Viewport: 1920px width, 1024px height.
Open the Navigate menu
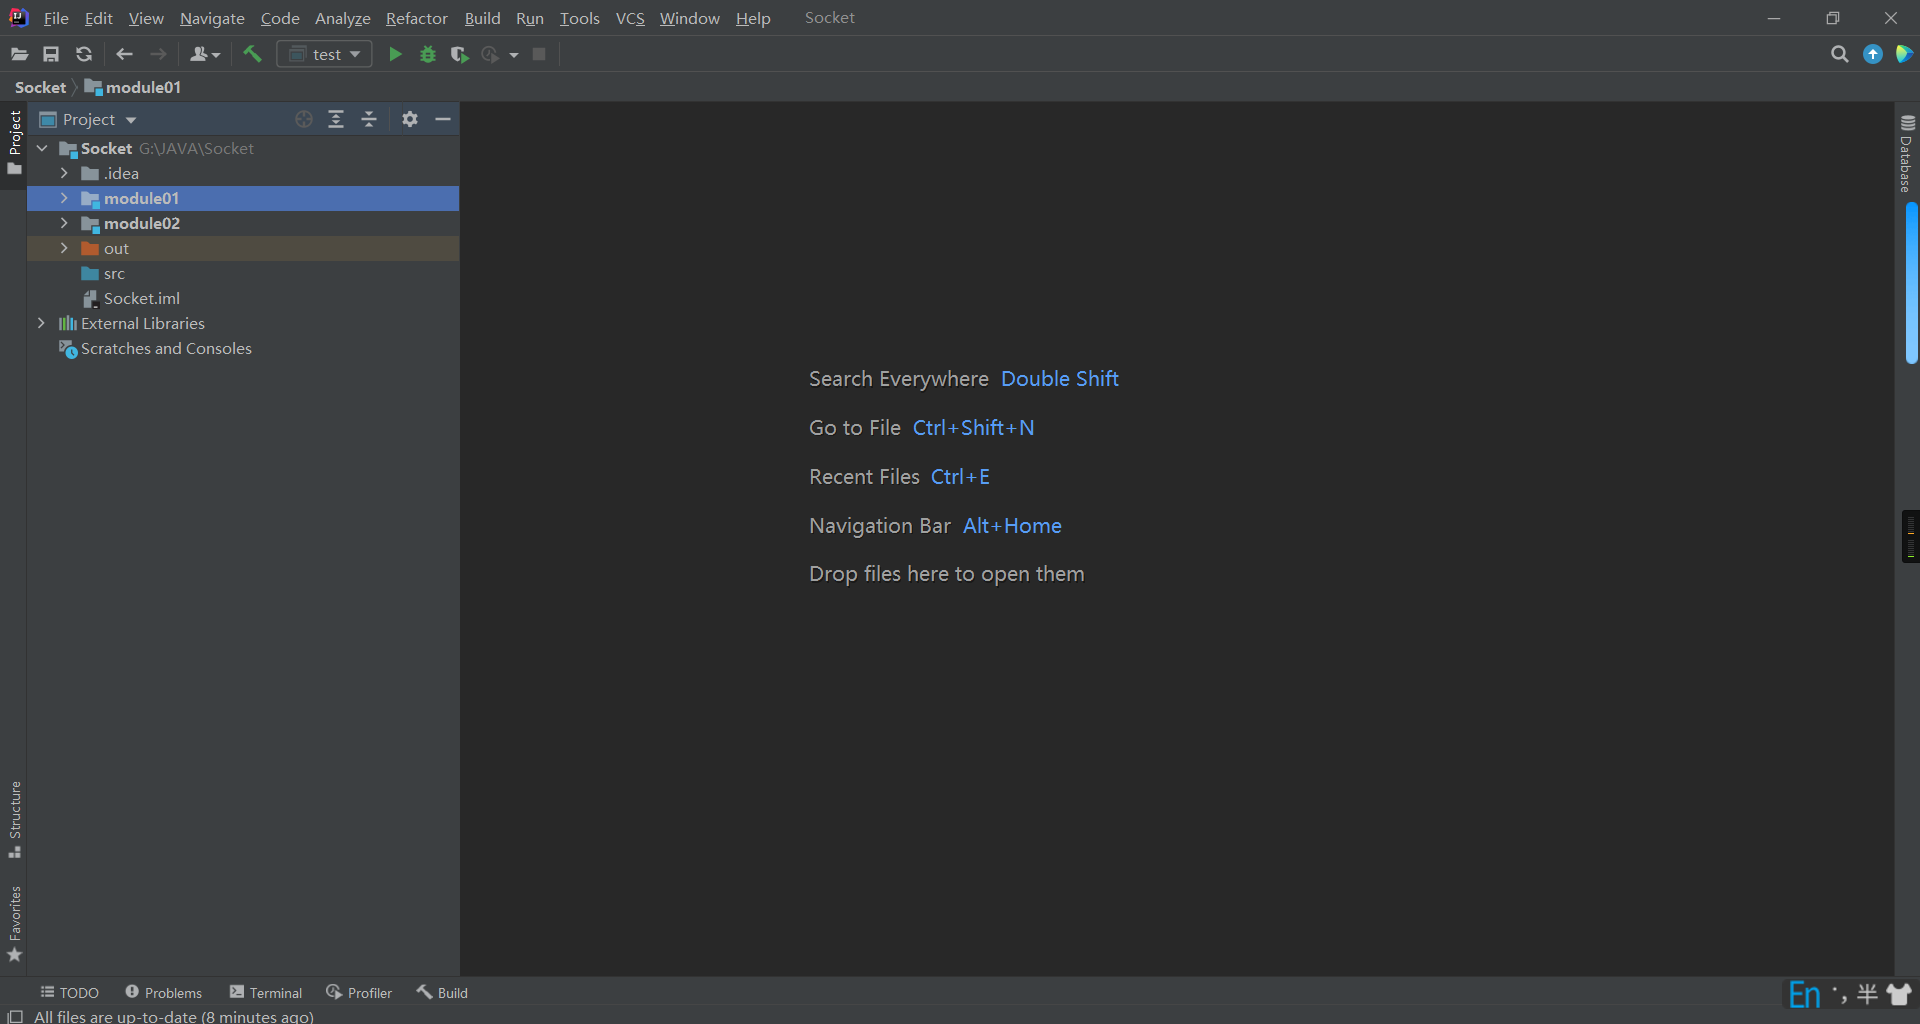[x=212, y=18]
